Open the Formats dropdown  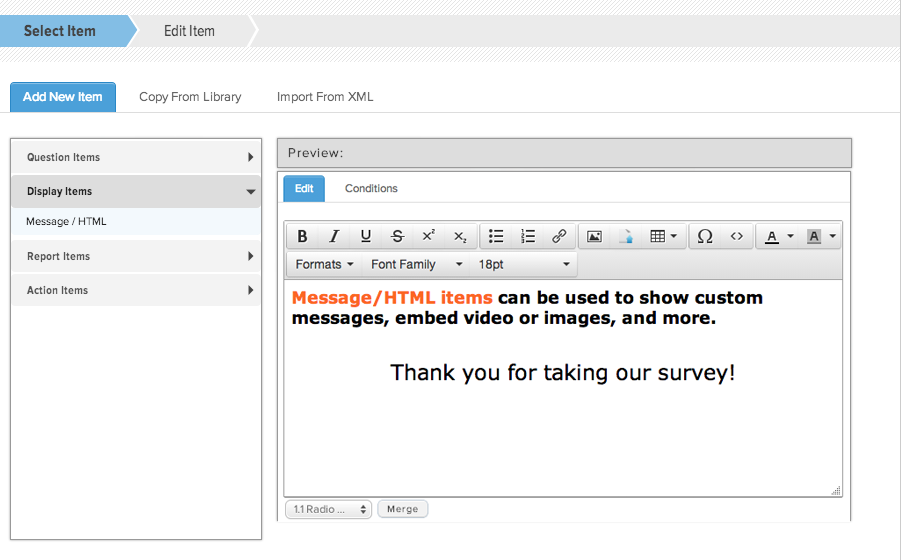(x=324, y=264)
